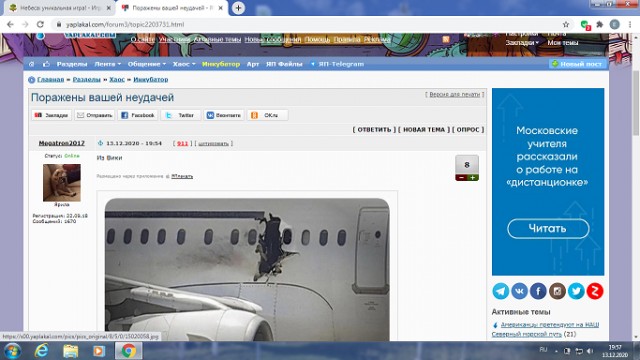Viewport: 640px width, 360px height.
Task: Click the Отправить share button
Action: pyautogui.click(x=95, y=116)
